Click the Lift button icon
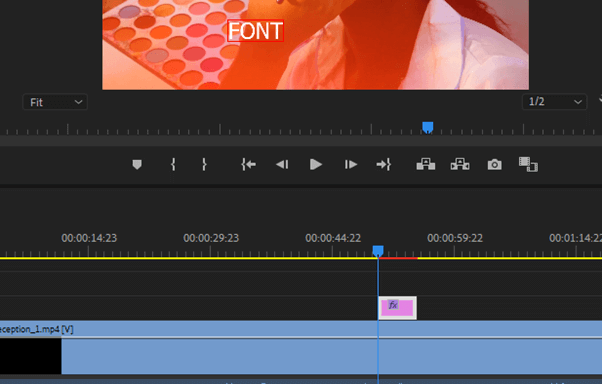Viewport: 602px width, 384px height. tap(426, 164)
